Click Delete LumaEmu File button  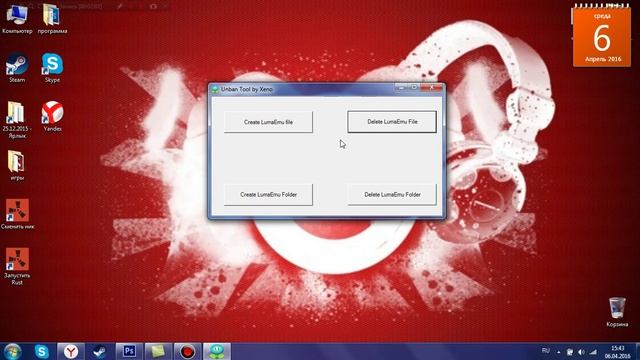392,122
